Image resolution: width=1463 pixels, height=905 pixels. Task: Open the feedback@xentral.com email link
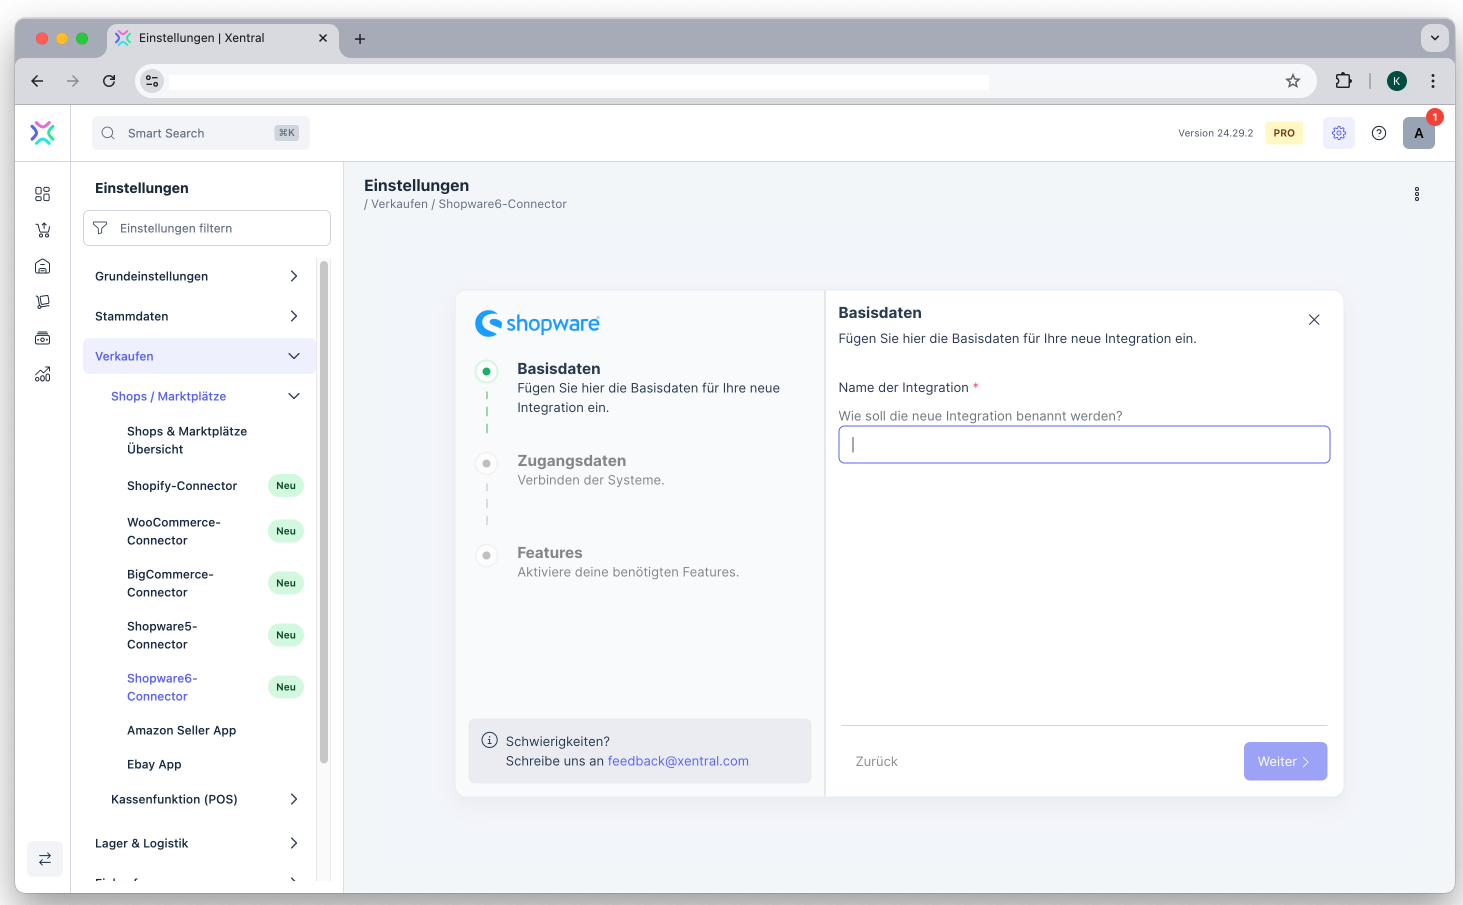(678, 761)
